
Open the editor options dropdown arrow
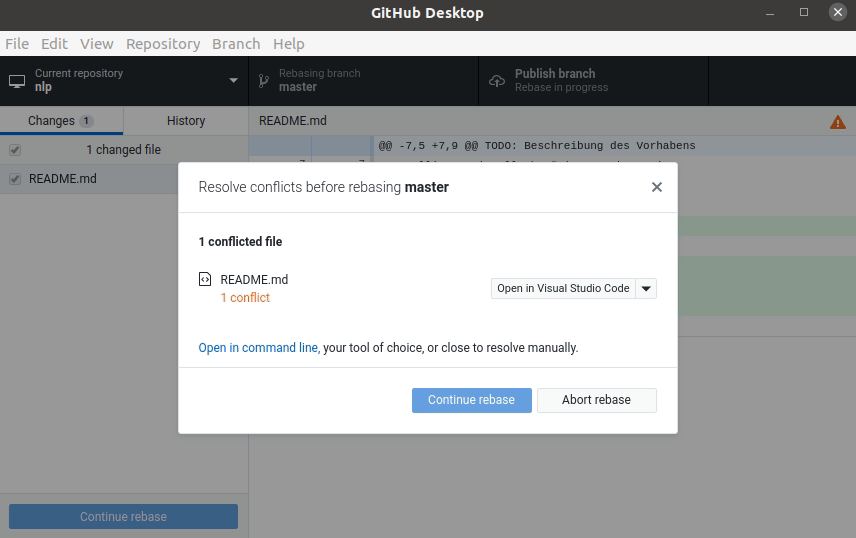click(646, 288)
